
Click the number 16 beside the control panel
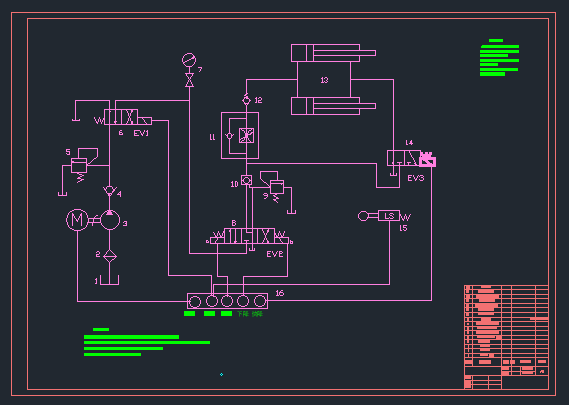280,293
